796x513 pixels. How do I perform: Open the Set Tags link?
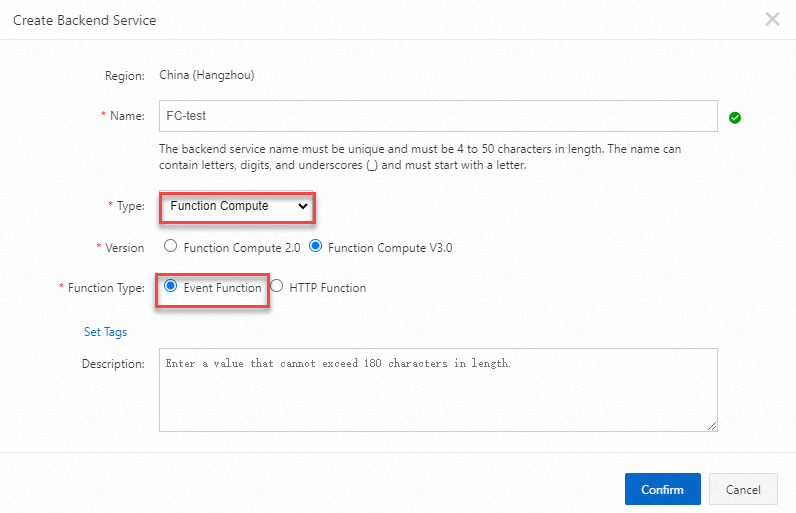(x=105, y=332)
